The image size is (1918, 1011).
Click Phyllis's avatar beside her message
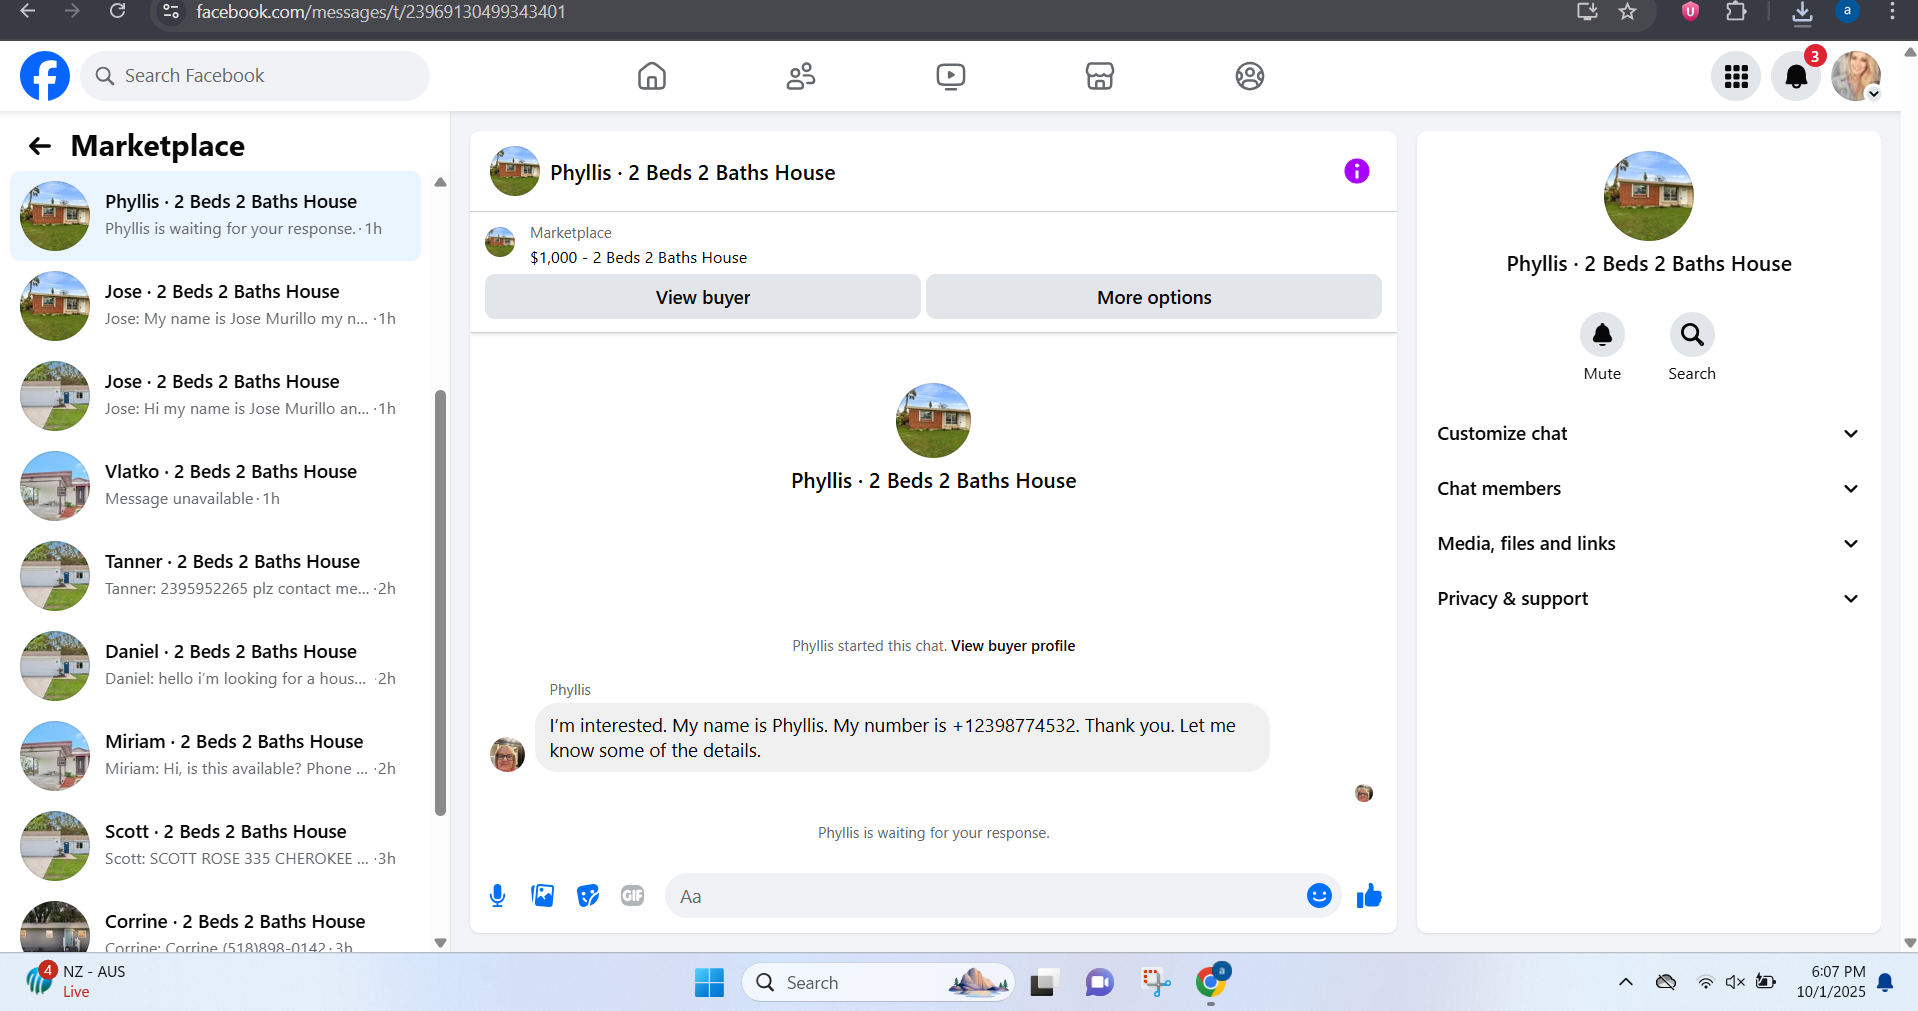[x=507, y=755]
